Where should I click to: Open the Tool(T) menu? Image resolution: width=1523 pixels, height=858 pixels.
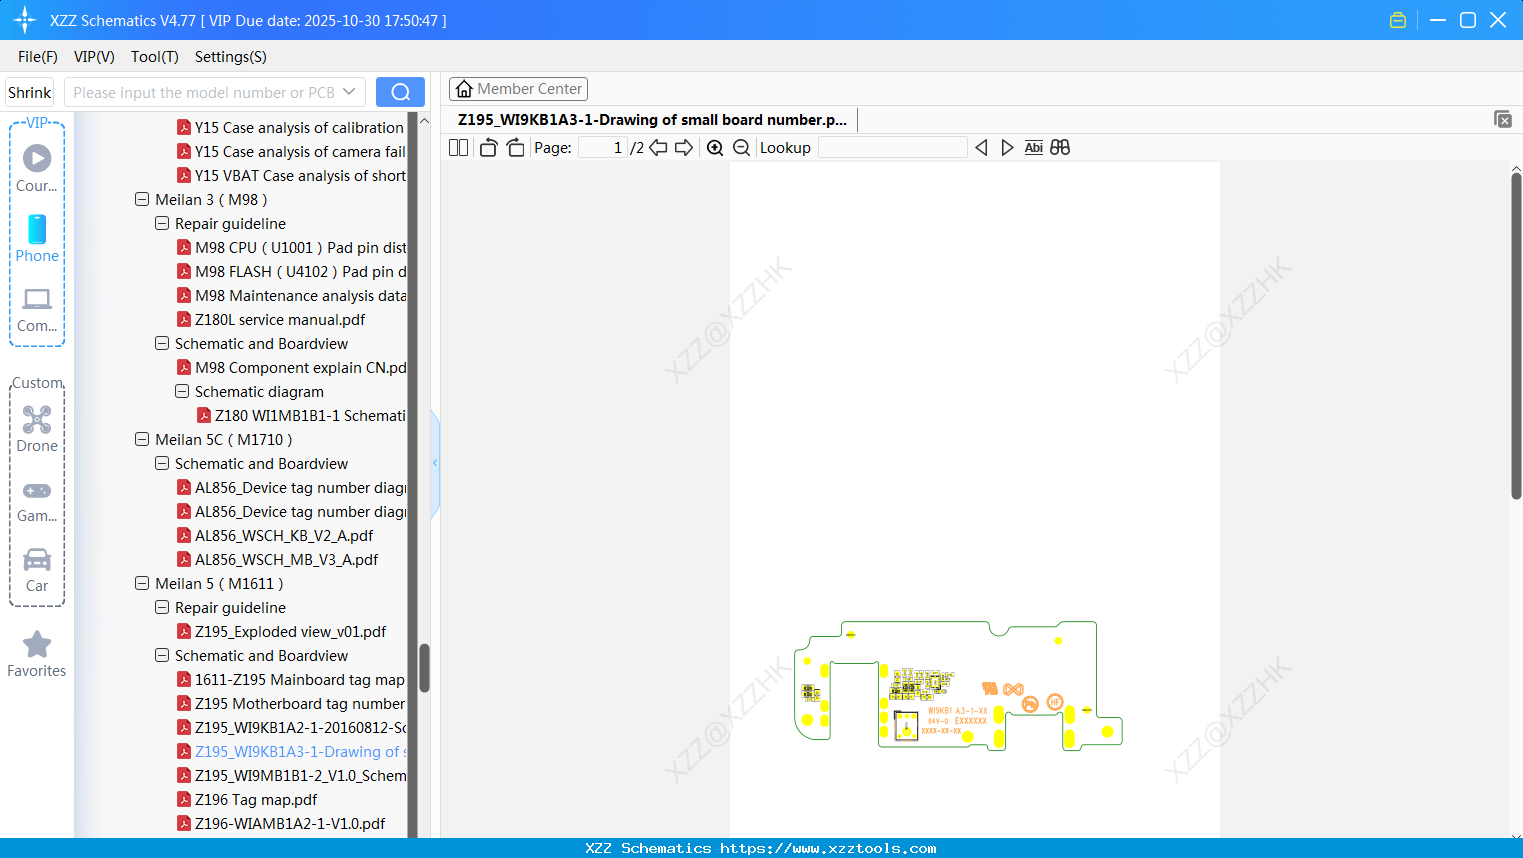(x=154, y=57)
